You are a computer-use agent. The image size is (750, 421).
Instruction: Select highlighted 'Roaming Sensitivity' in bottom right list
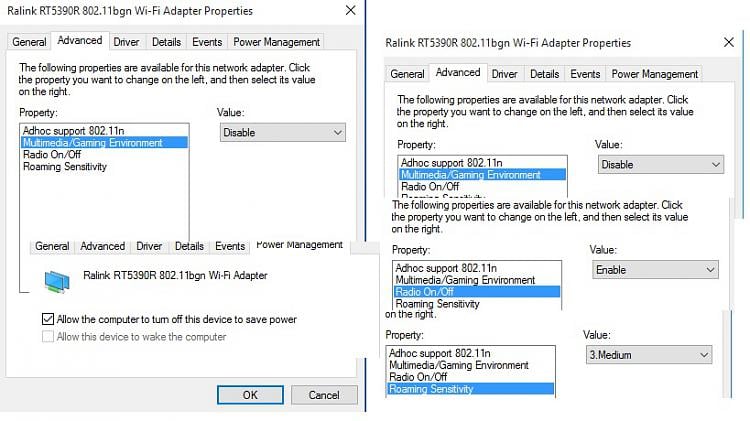[471, 389]
